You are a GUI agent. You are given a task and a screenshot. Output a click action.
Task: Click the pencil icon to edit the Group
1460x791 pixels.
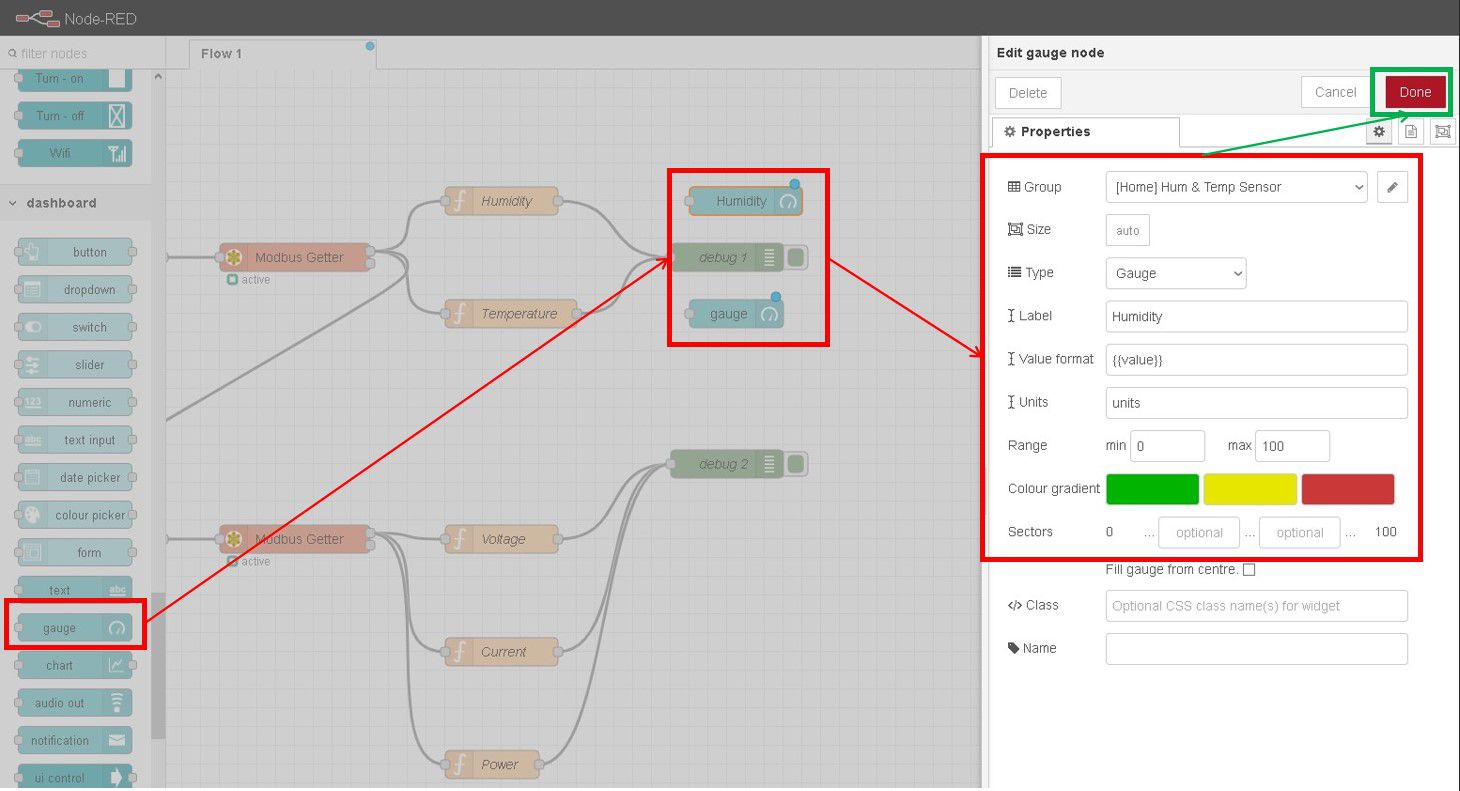pyautogui.click(x=1392, y=187)
